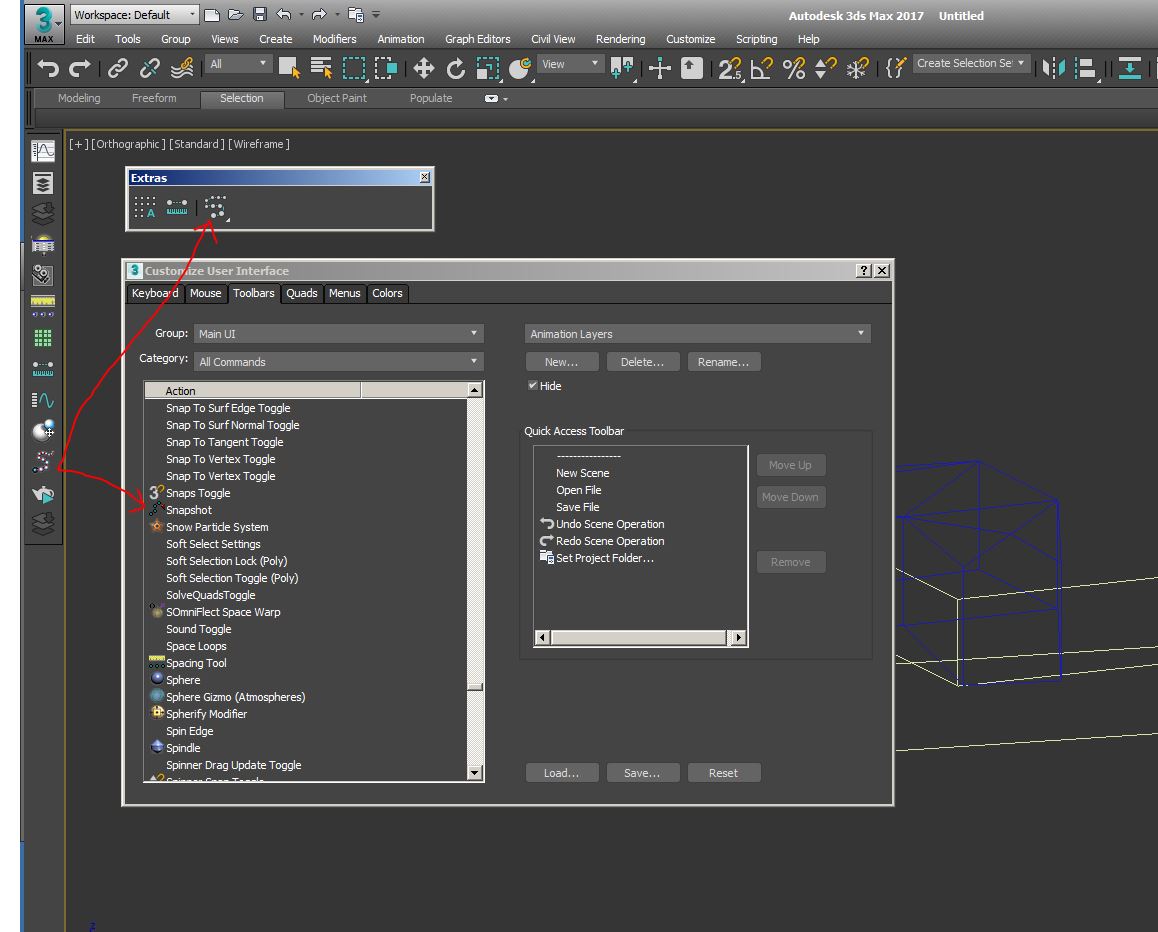Screen dimensions: 1158x932
Task: Click the Select and Uniform Scale tool
Action: coord(489,68)
